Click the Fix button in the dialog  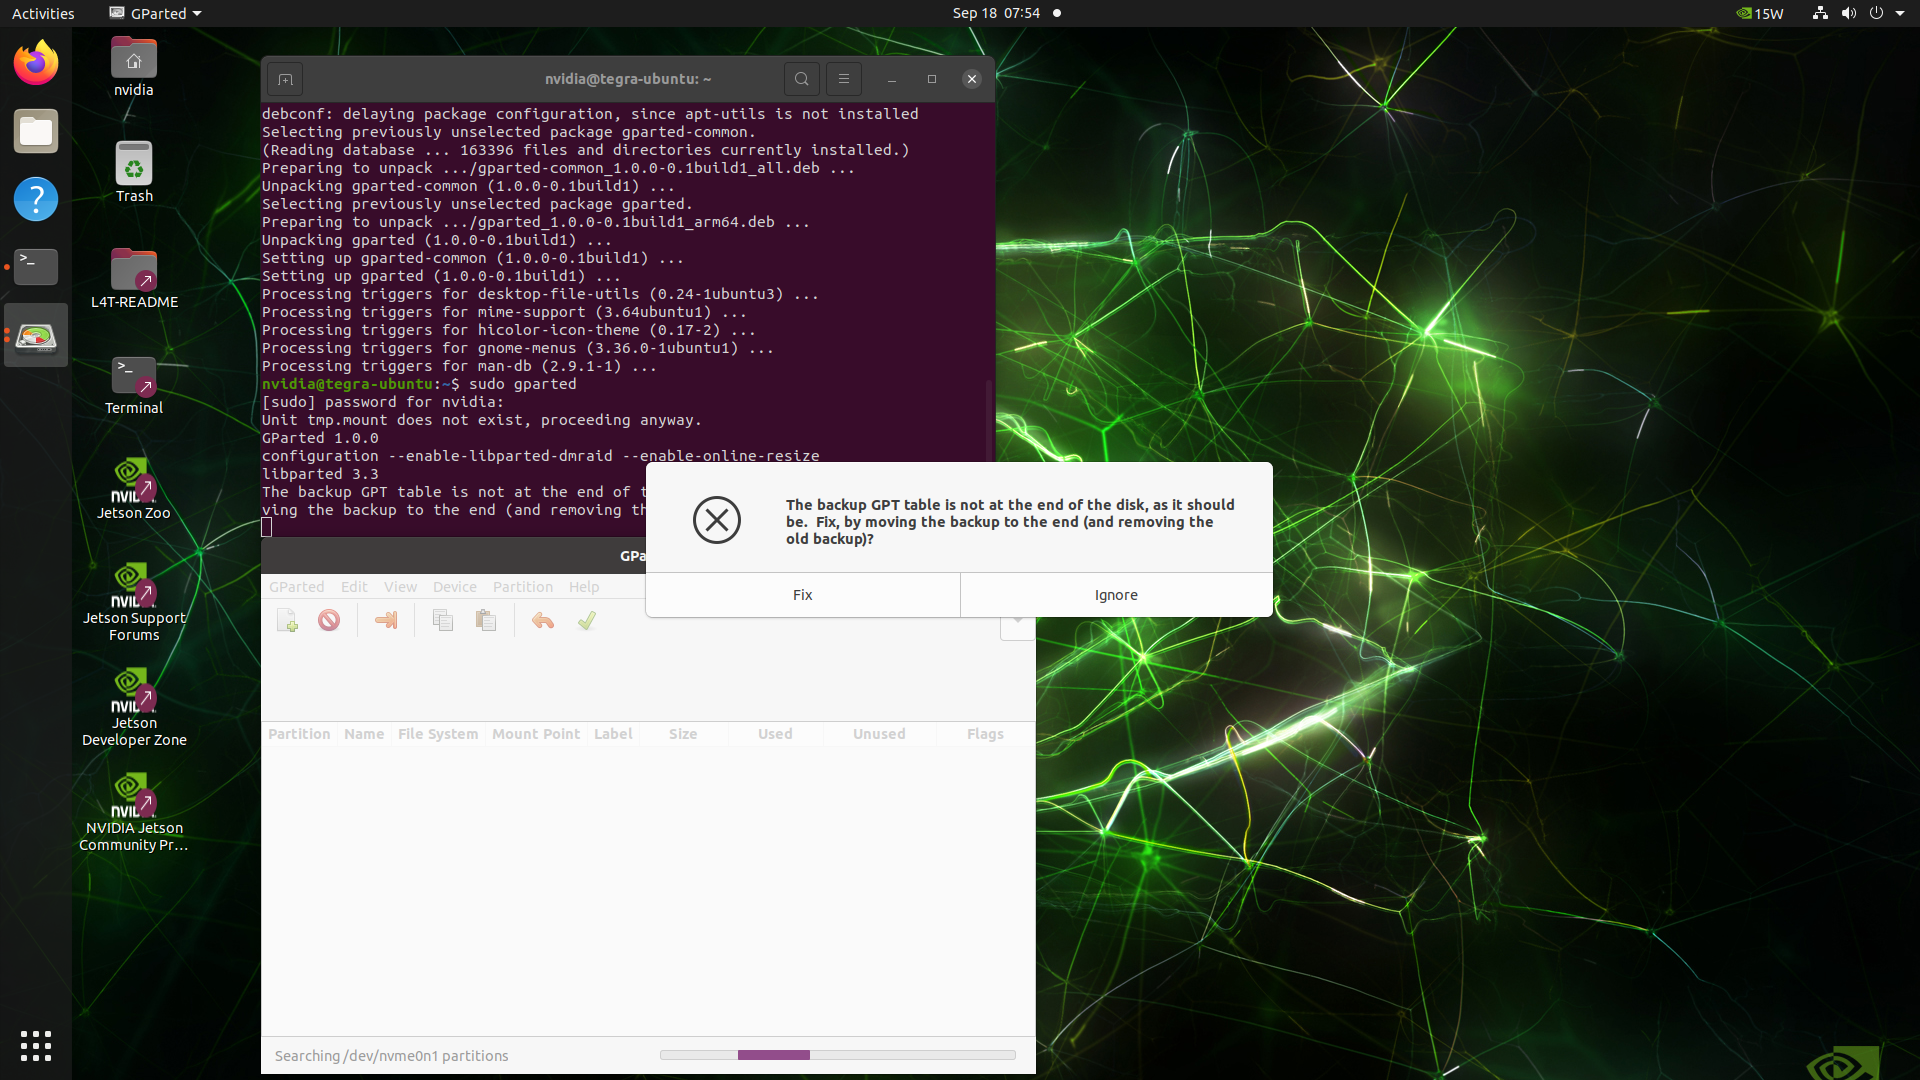click(802, 595)
